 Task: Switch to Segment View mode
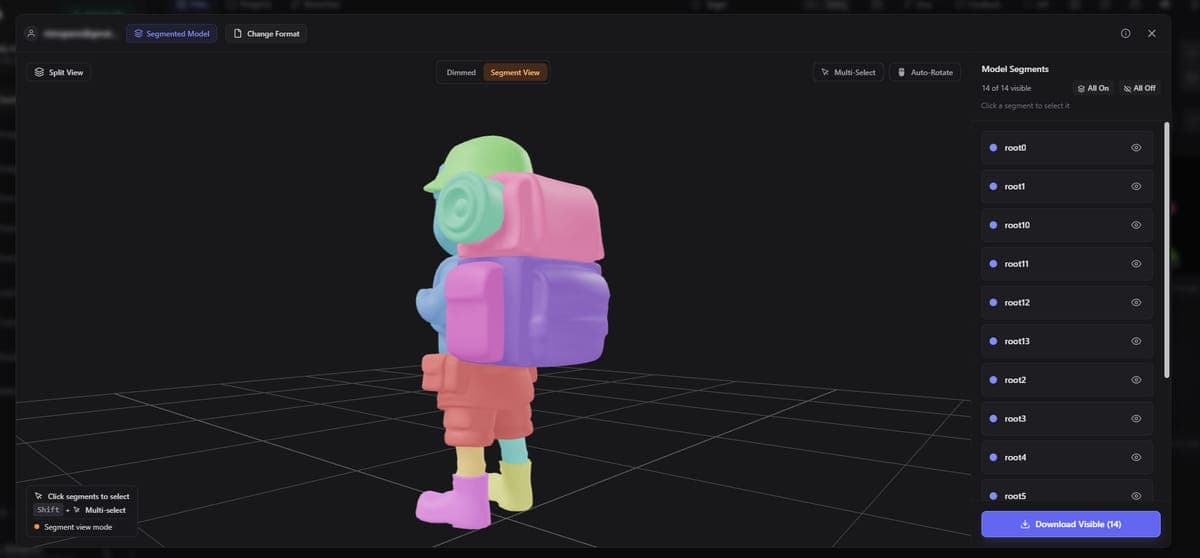coord(515,72)
